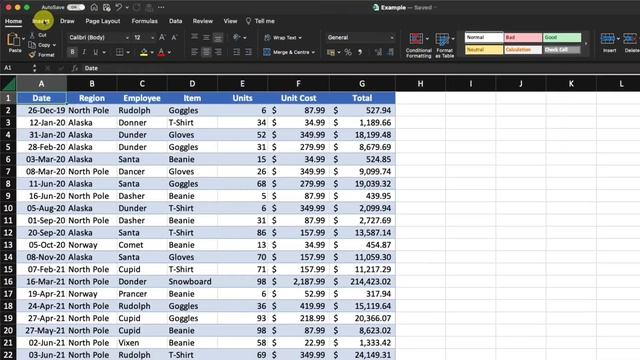The image size is (640, 360).
Task: Apply the Calculation cell style
Action: [x=523, y=50]
